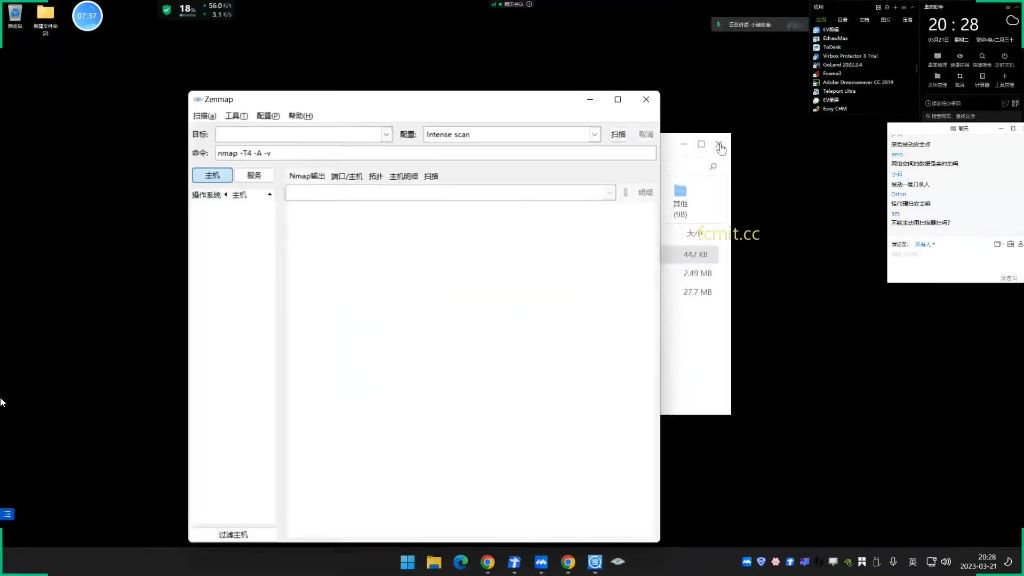The width and height of the screenshot is (1024, 576).
Task: Focus the 目标 target input field
Action: tap(298, 135)
